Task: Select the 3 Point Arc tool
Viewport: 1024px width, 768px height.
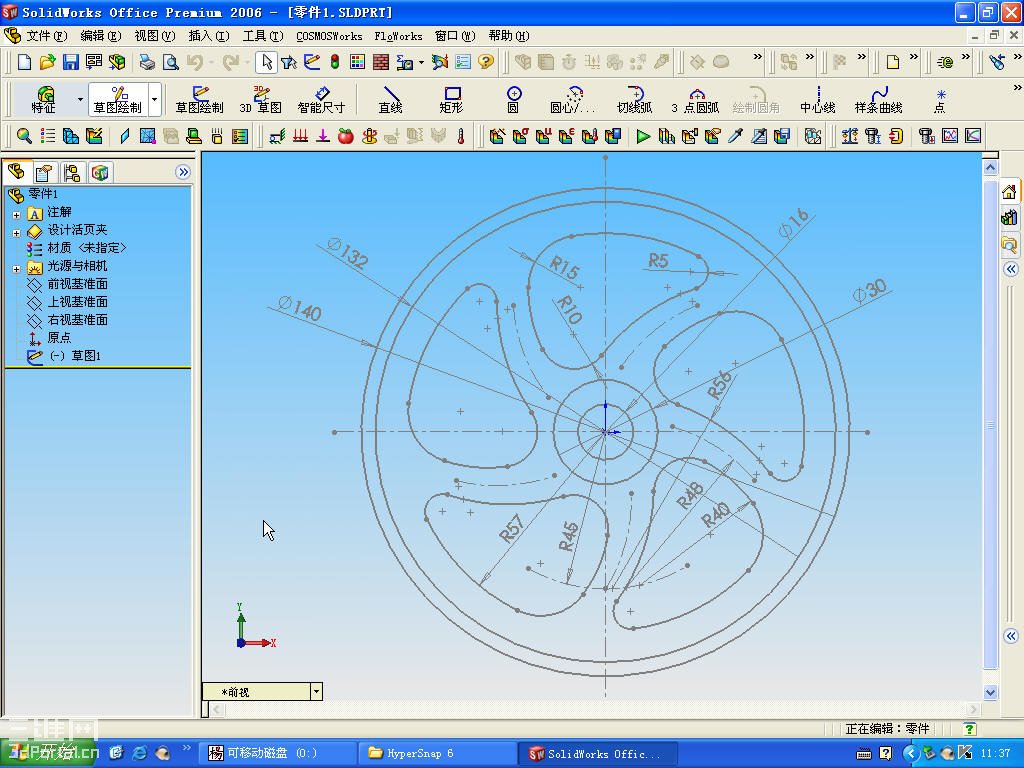Action: click(696, 99)
